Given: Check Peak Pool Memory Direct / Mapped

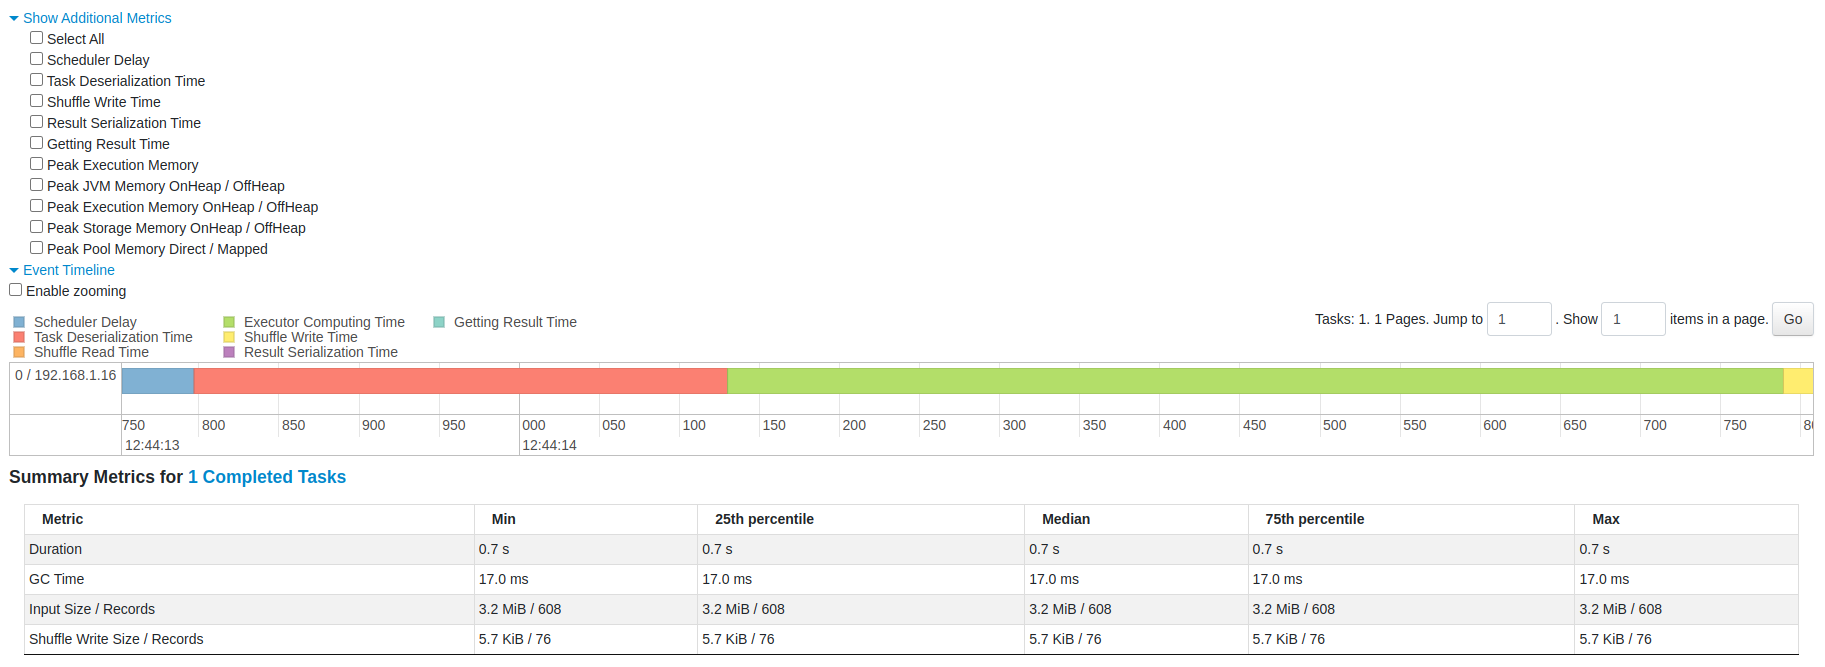Looking at the screenshot, I should point(36,248).
